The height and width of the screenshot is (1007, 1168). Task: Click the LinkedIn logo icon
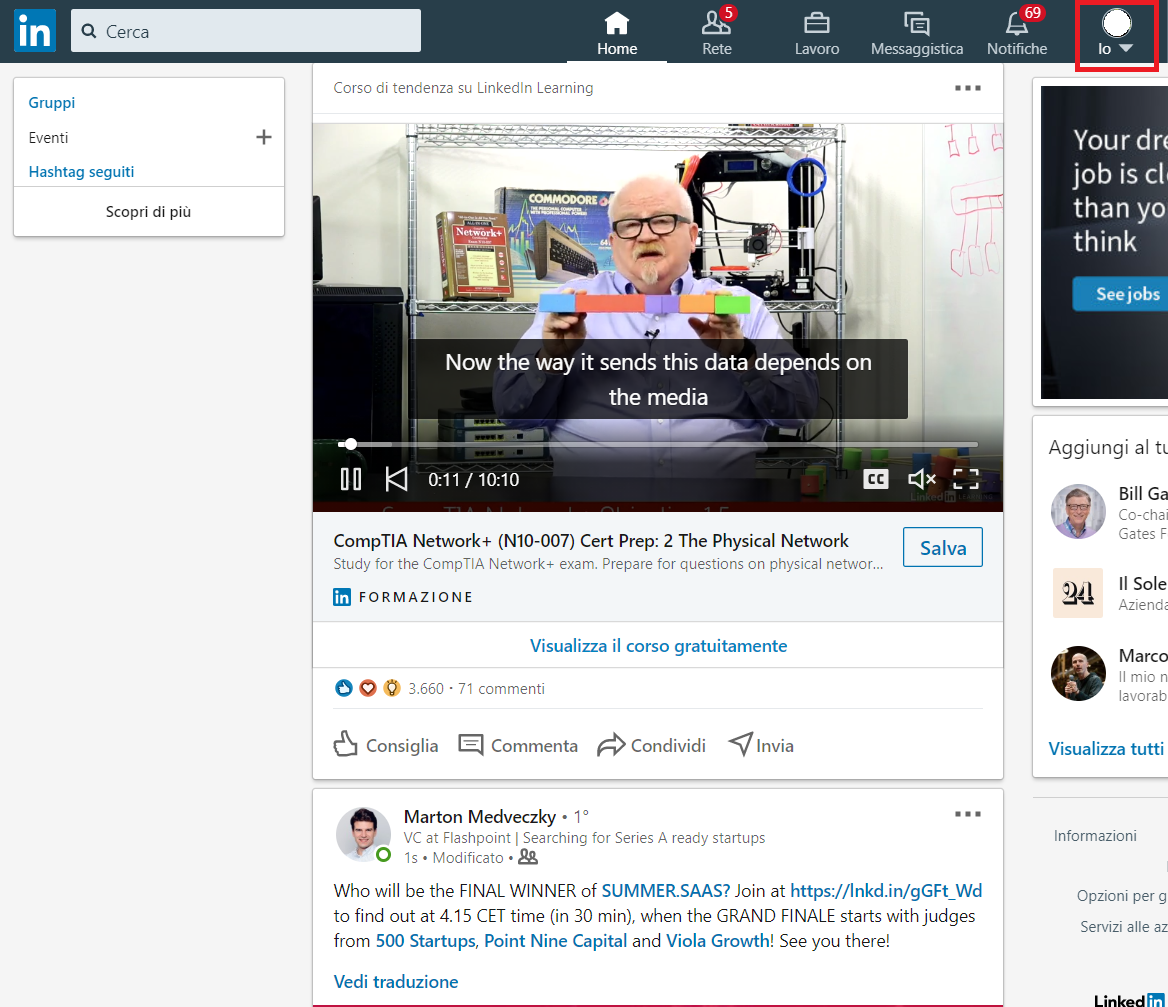pos(34,32)
